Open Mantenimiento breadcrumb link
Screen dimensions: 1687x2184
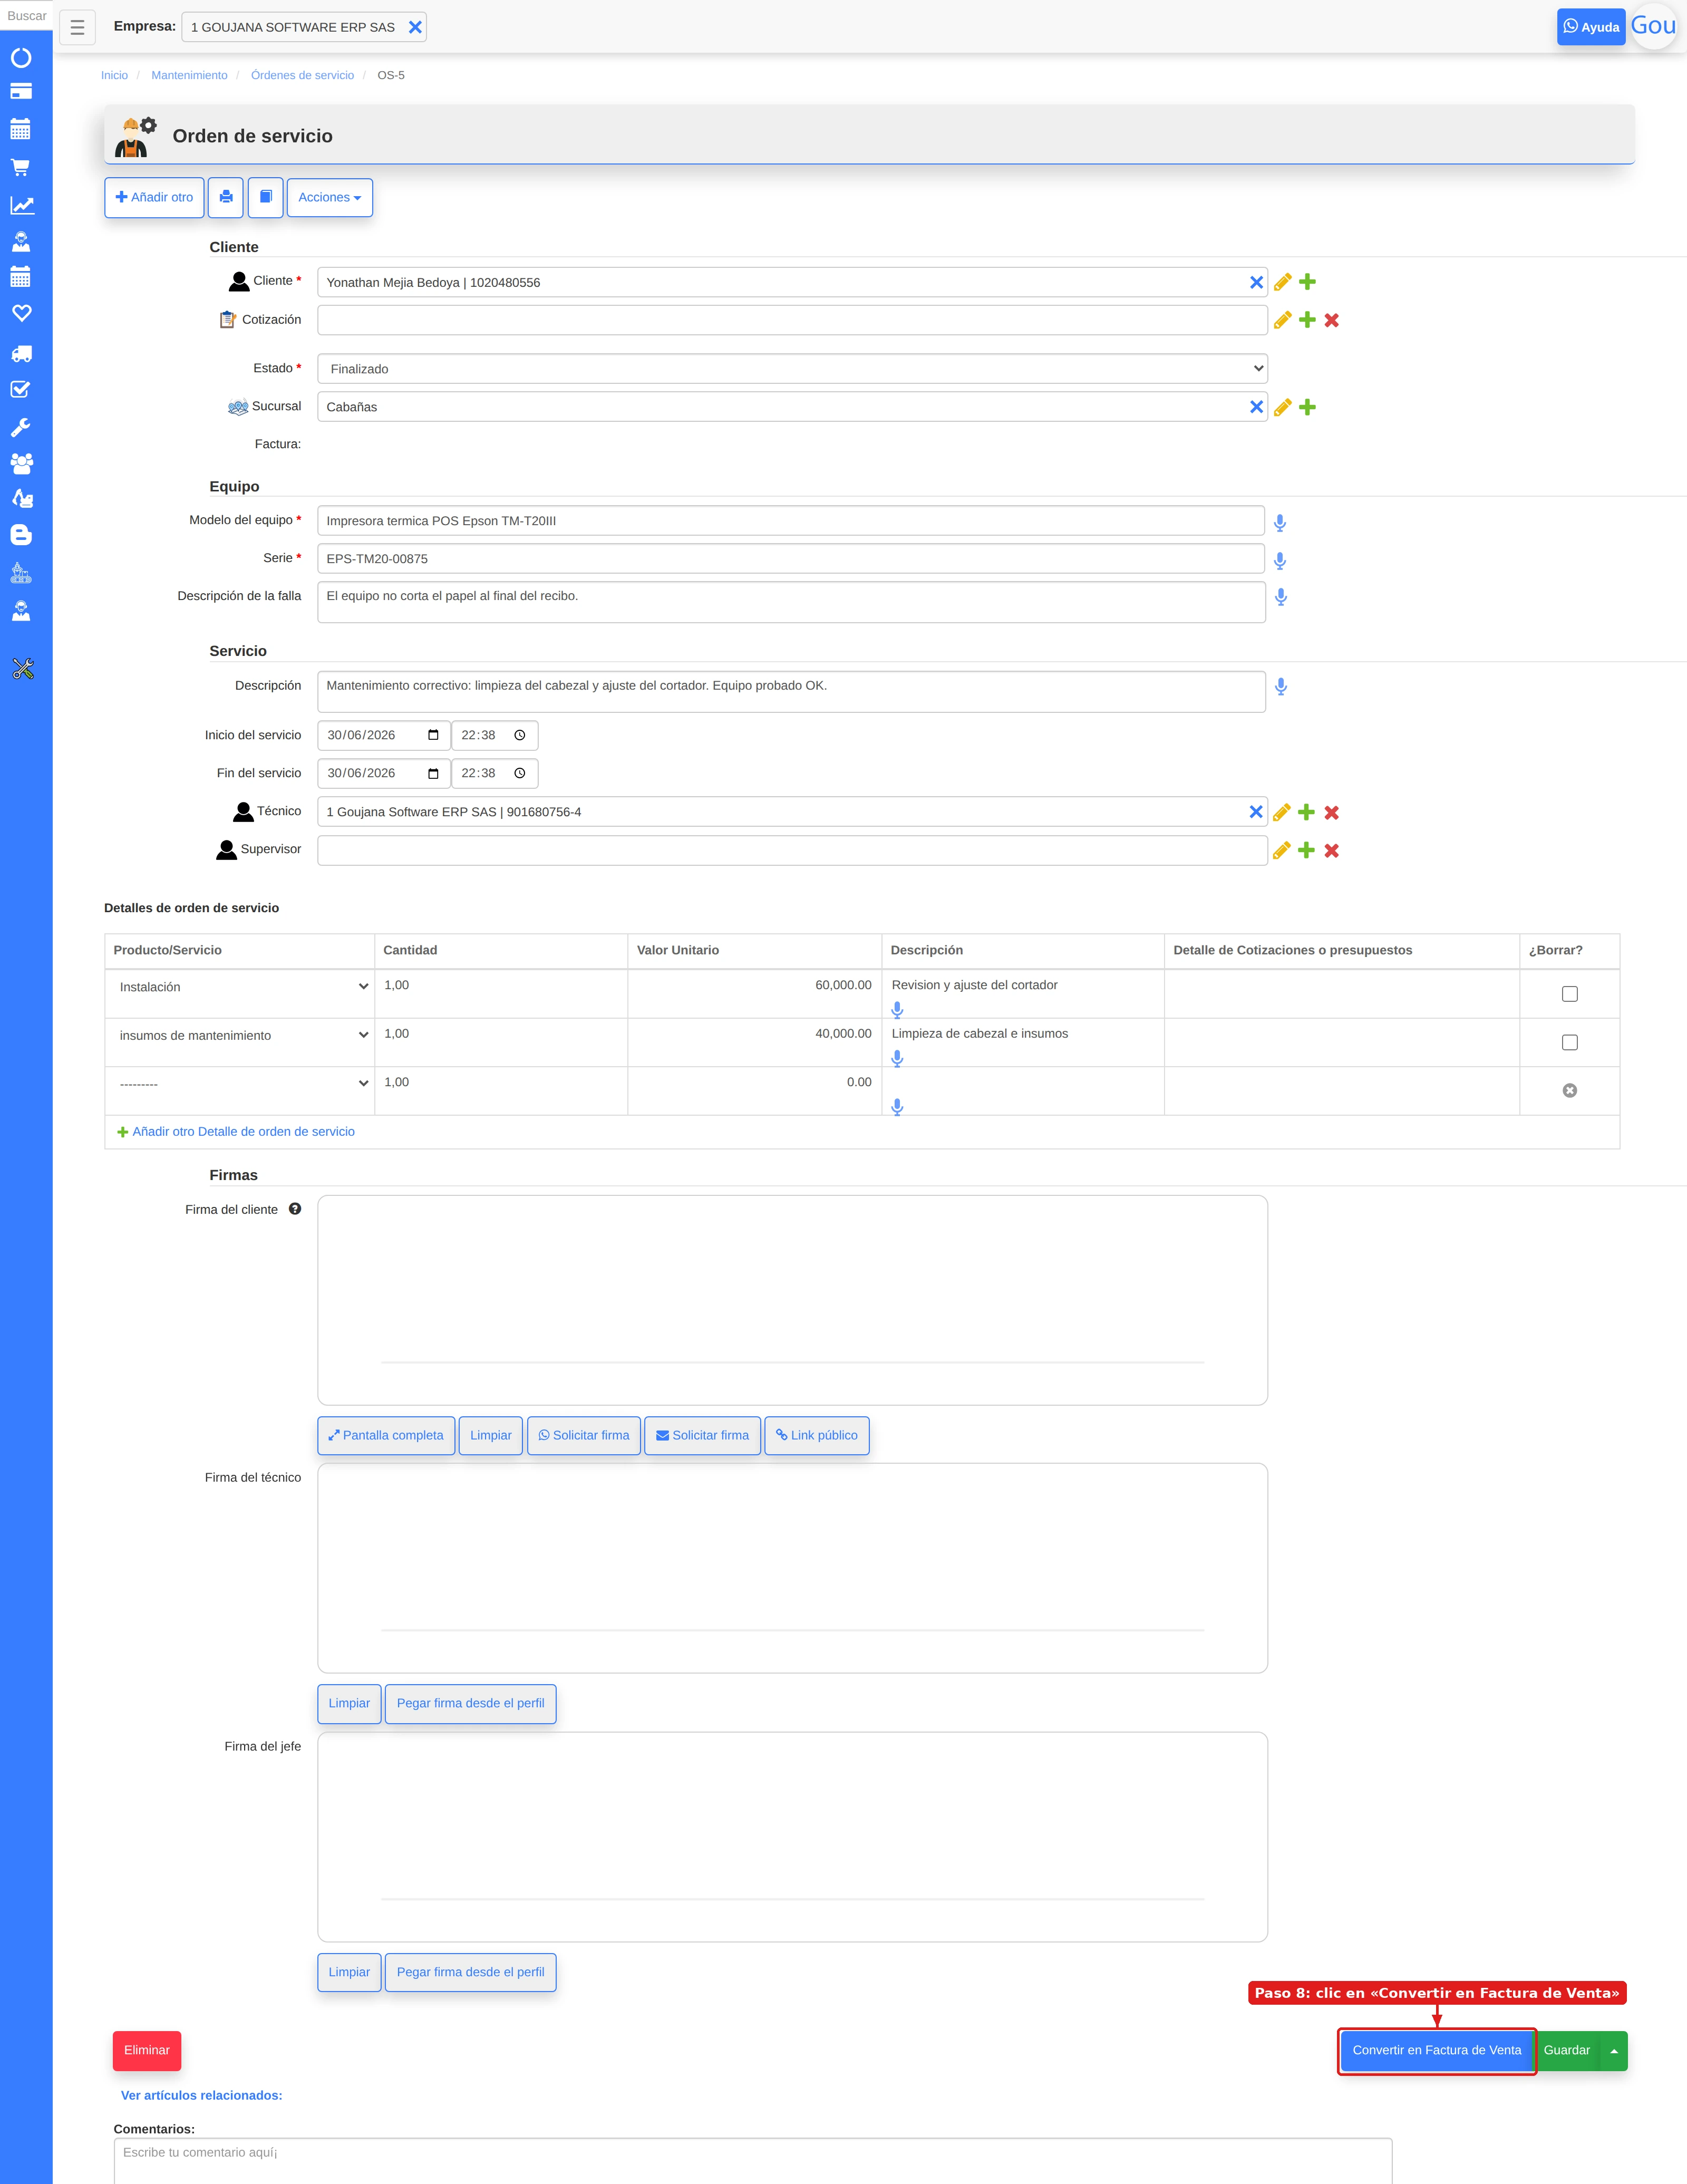[x=189, y=75]
